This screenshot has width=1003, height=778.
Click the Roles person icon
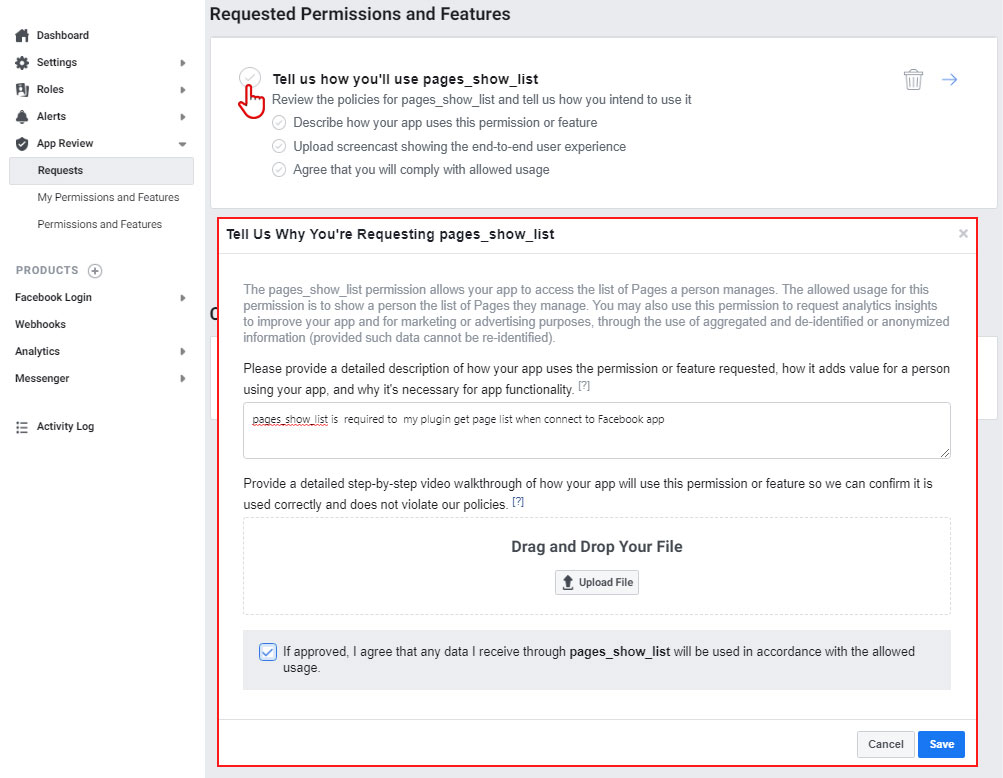22,90
